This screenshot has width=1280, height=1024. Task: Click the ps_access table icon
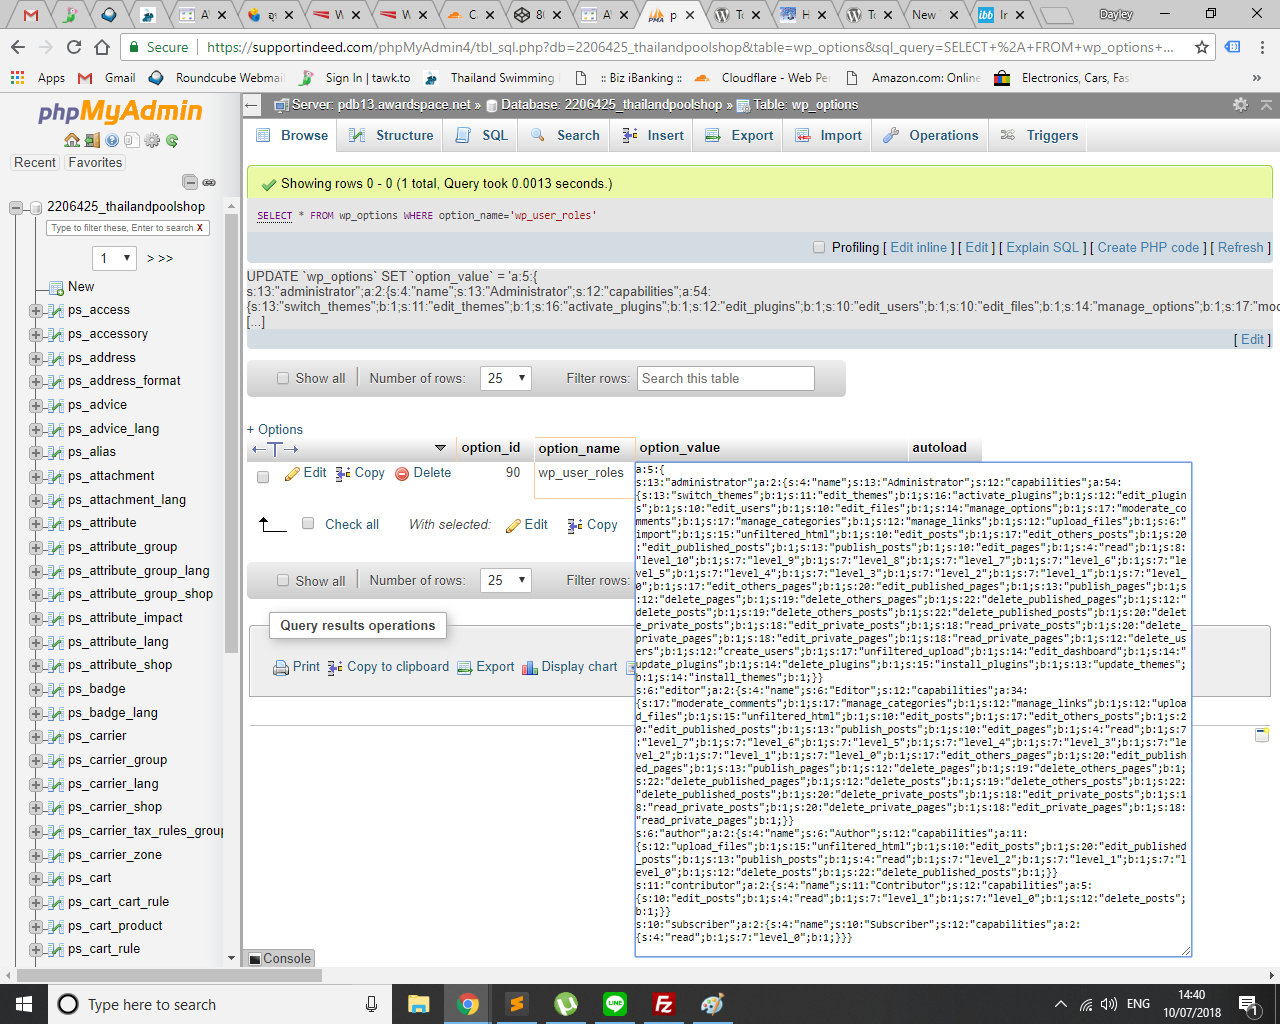pyautogui.click(x=55, y=310)
